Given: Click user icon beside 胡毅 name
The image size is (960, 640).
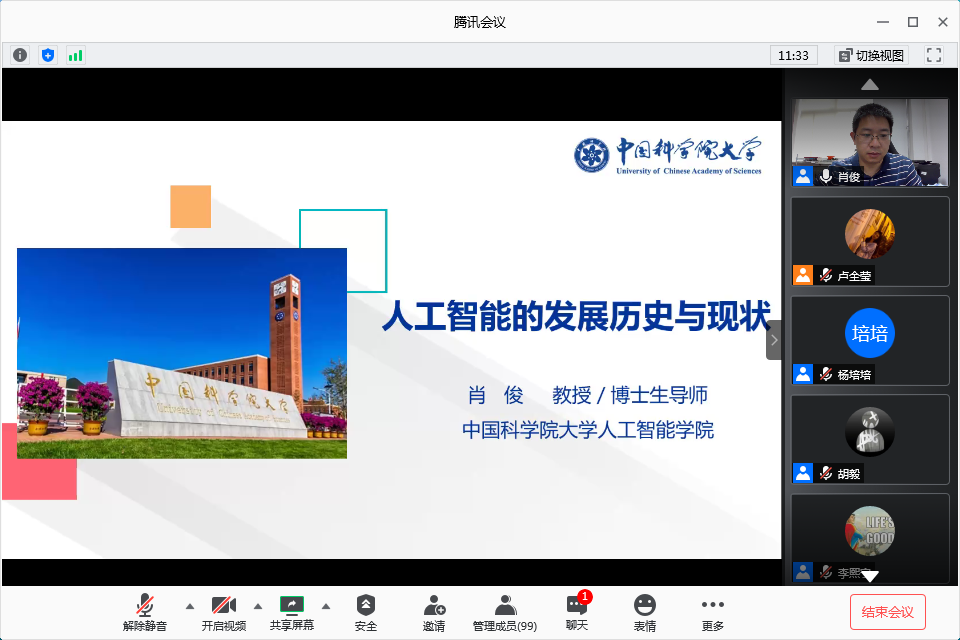Looking at the screenshot, I should 803,473.
